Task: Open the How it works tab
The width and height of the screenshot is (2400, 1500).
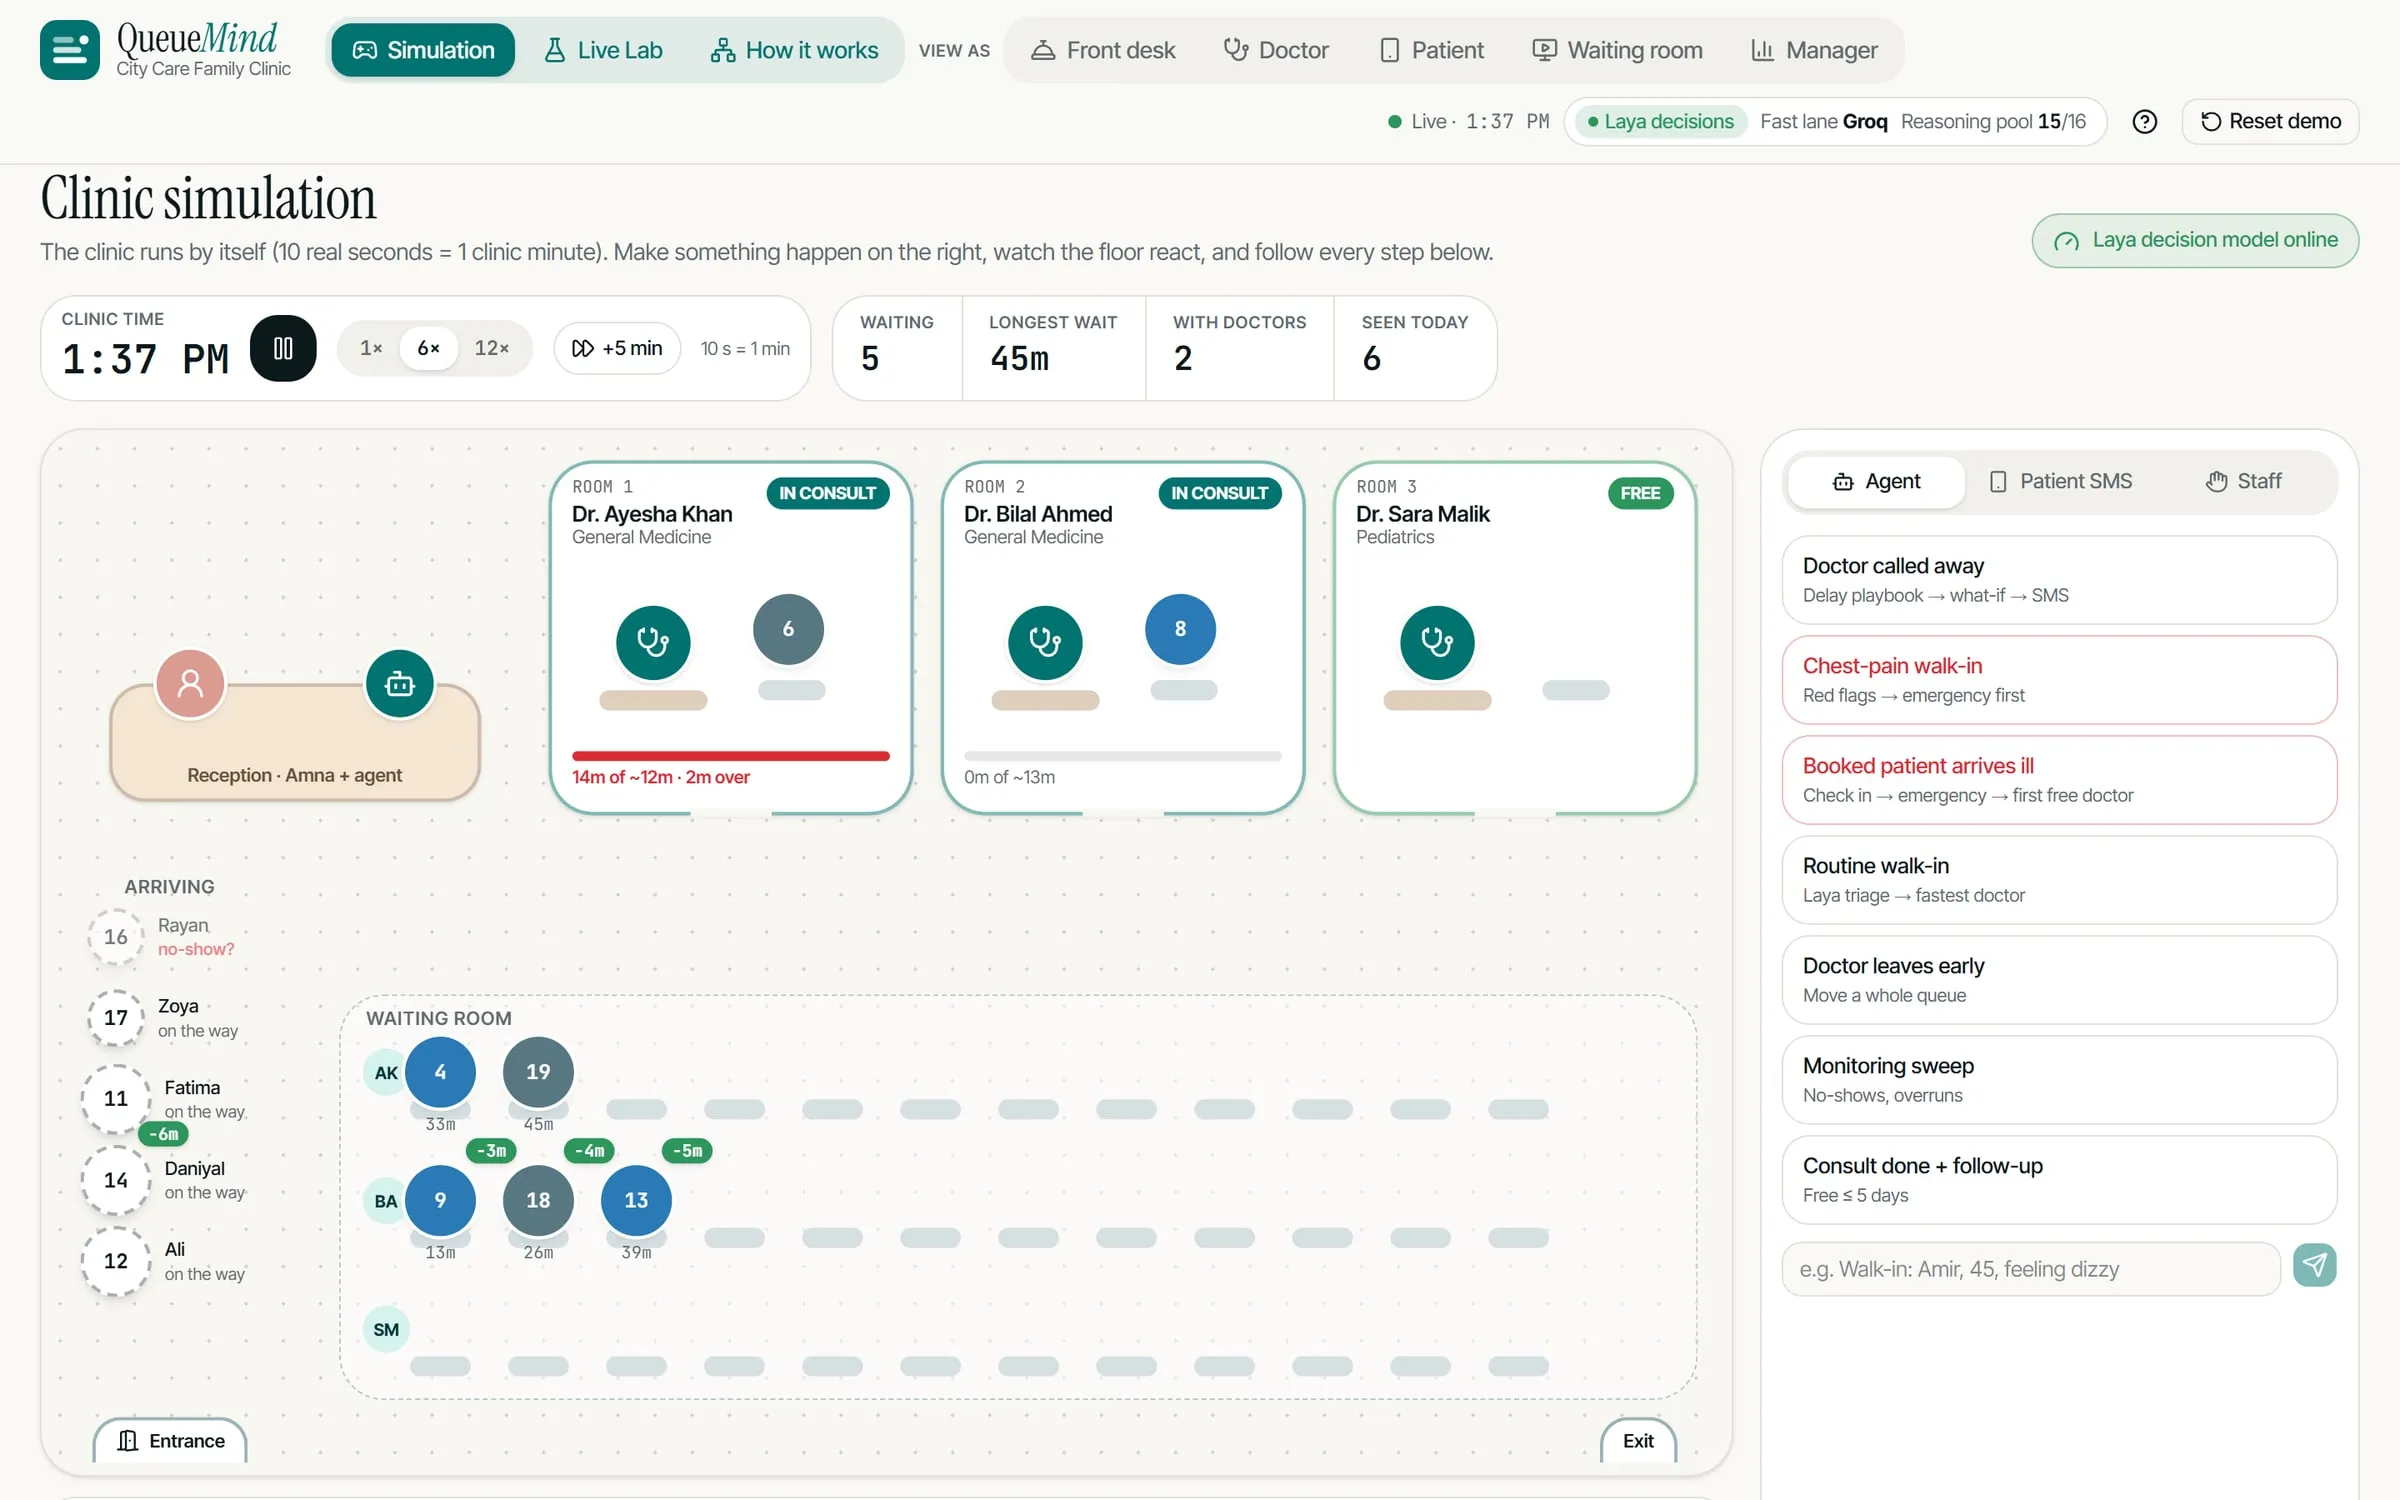Action: tap(794, 50)
